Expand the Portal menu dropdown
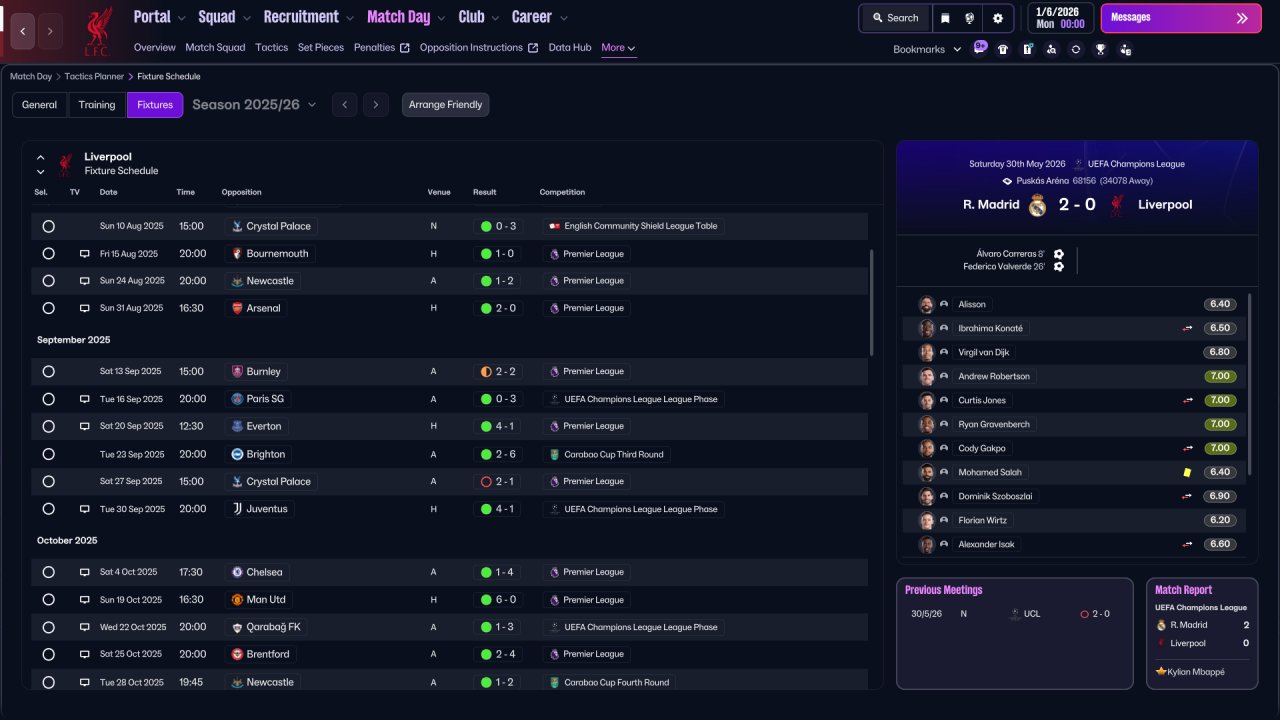 tap(181, 18)
